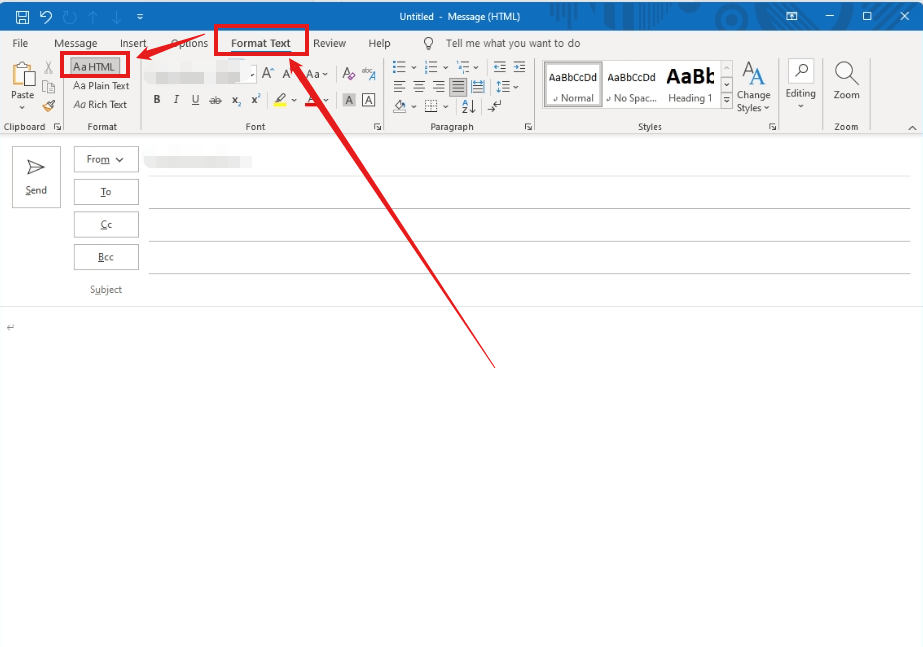
Task: Open the font color dropdown arrow
Action: coord(326,100)
